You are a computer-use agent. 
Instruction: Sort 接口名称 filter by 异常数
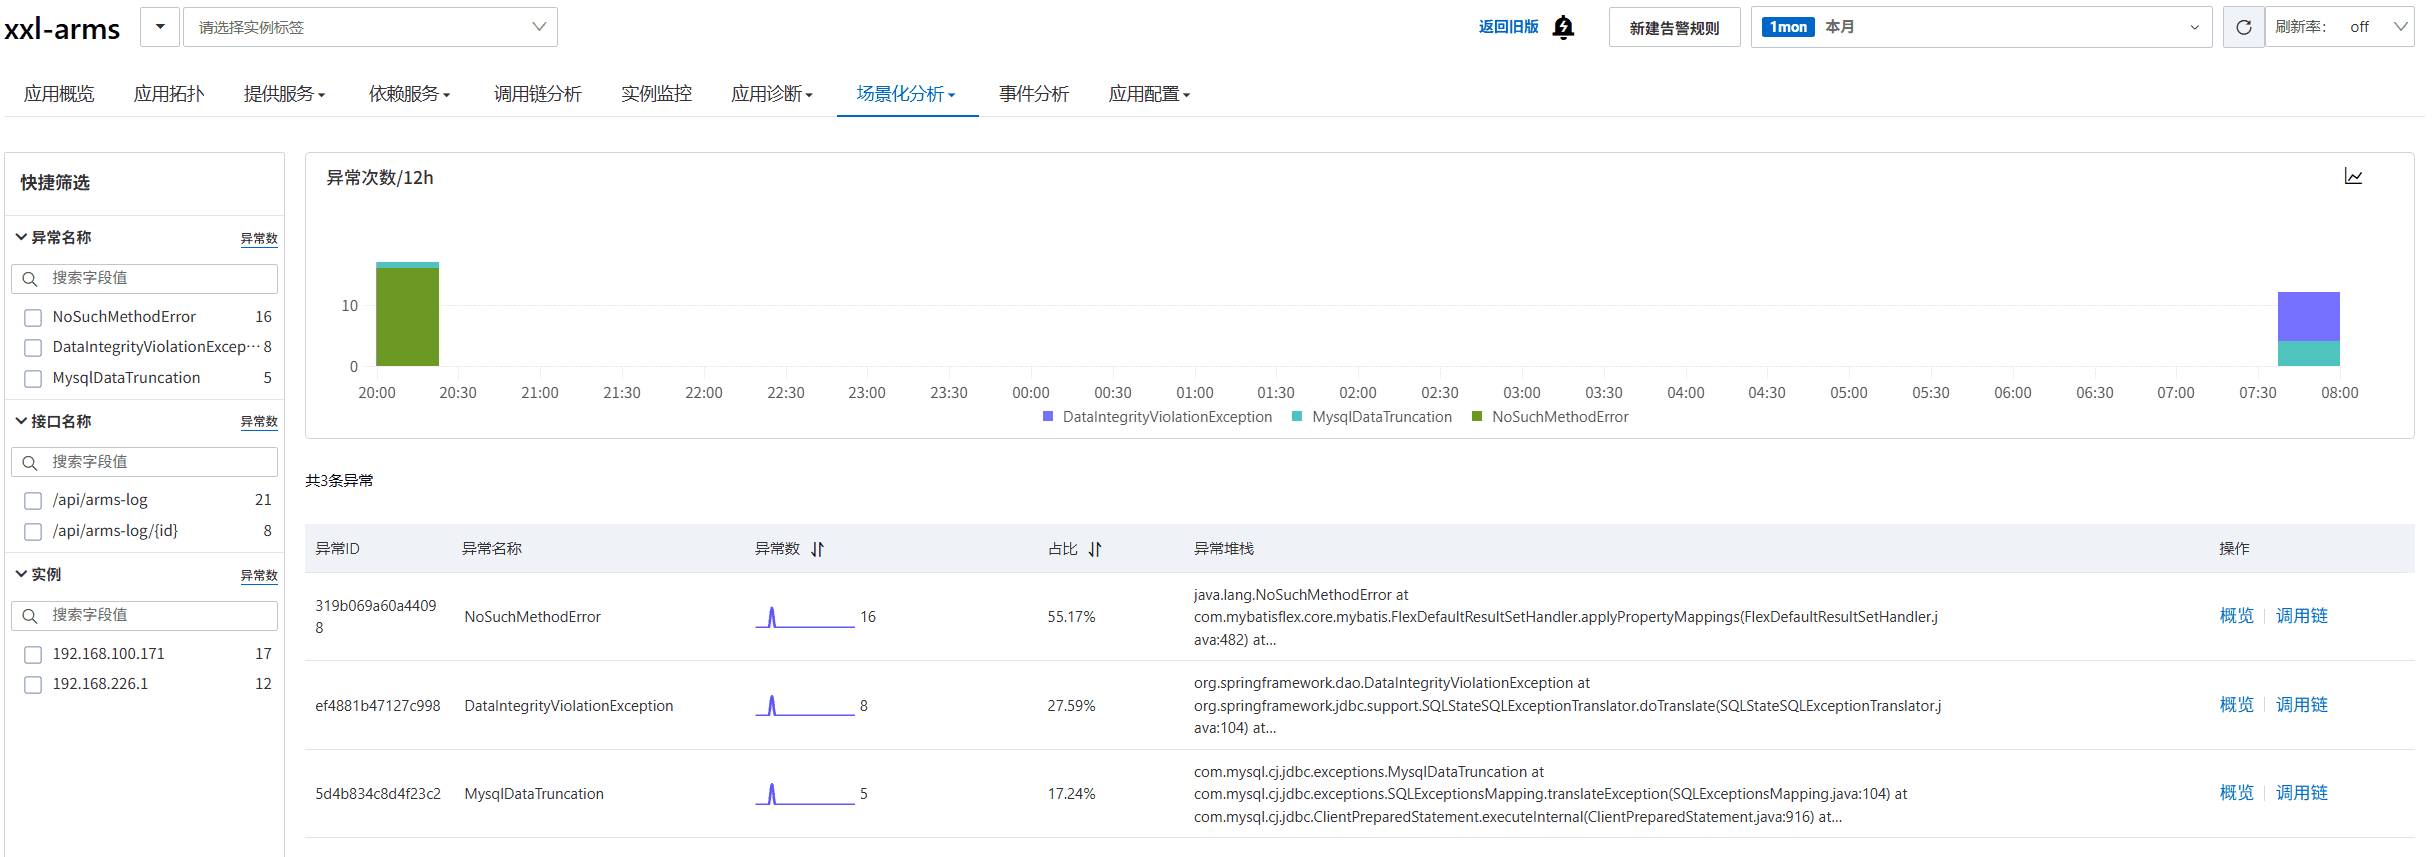tap(259, 422)
